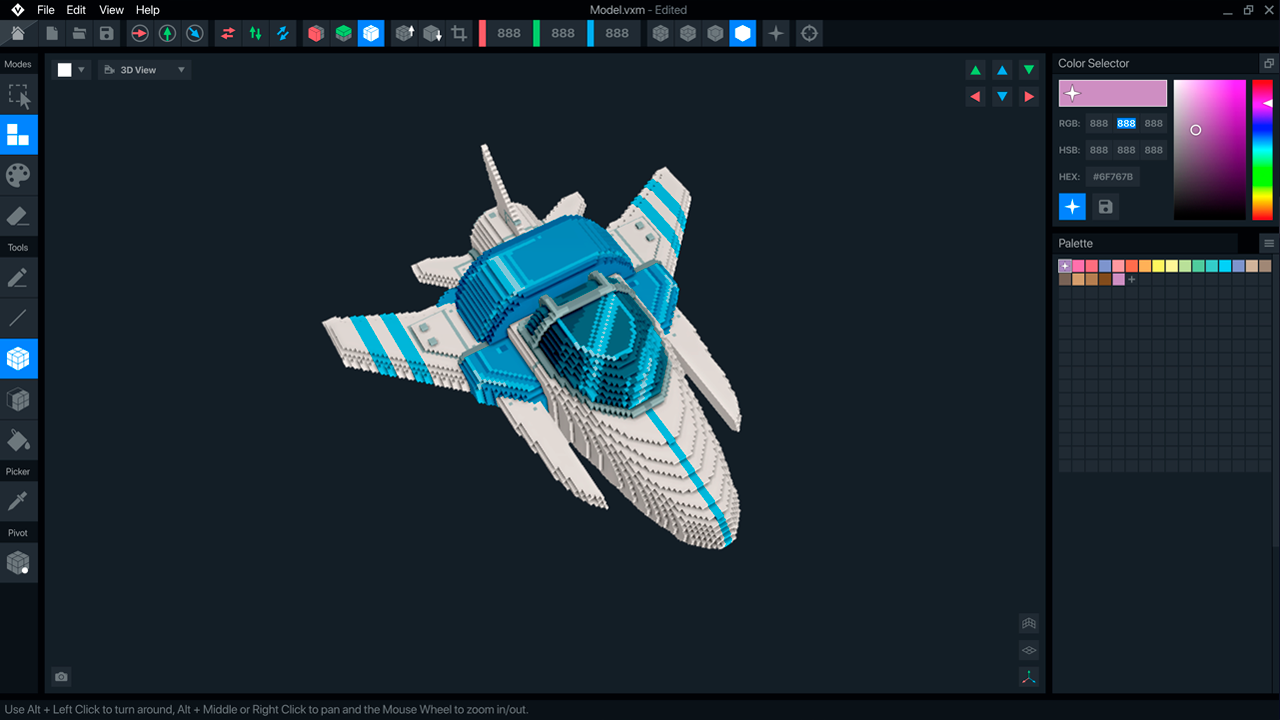Take a viewport screenshot with camera icon
Screen dimensions: 1280x720
pyautogui.click(x=61, y=677)
